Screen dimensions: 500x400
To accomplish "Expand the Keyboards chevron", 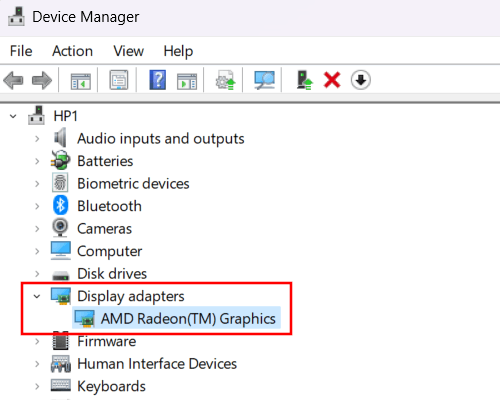I will pos(37,386).
